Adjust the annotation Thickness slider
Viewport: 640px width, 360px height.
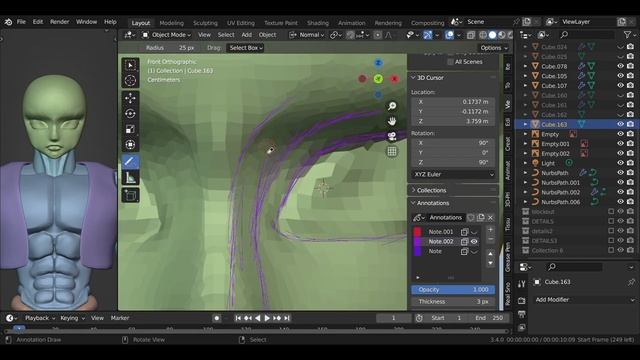[453, 302]
